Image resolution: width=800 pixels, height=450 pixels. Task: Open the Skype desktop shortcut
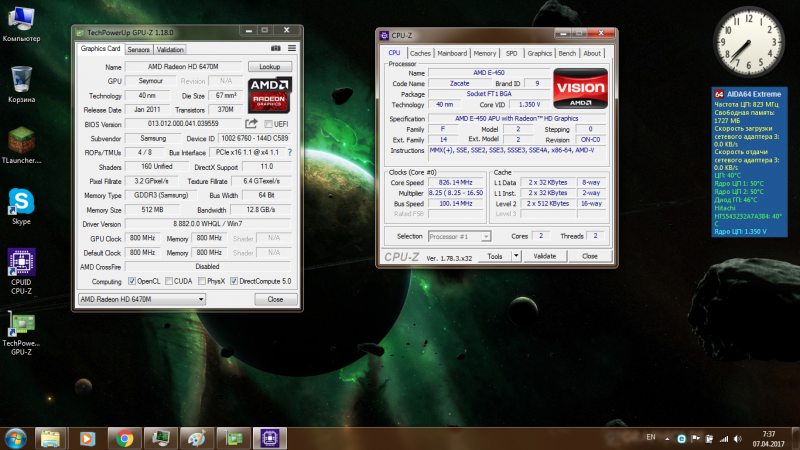pos(21,207)
